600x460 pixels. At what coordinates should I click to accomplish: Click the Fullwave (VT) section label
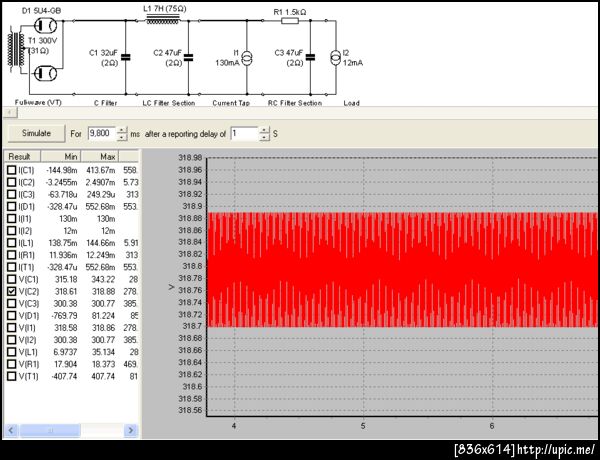pyautogui.click(x=38, y=103)
